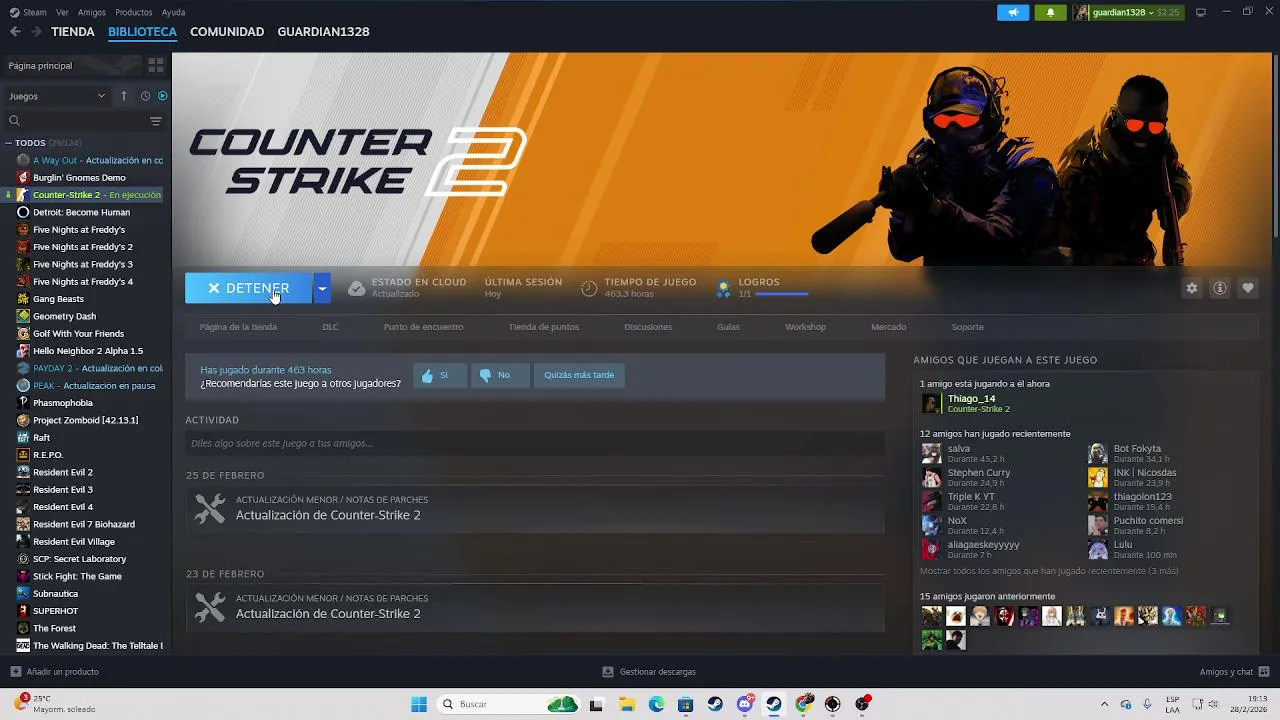Open Página de la tienda link
Viewport: 1280px width, 720px height.
point(238,327)
